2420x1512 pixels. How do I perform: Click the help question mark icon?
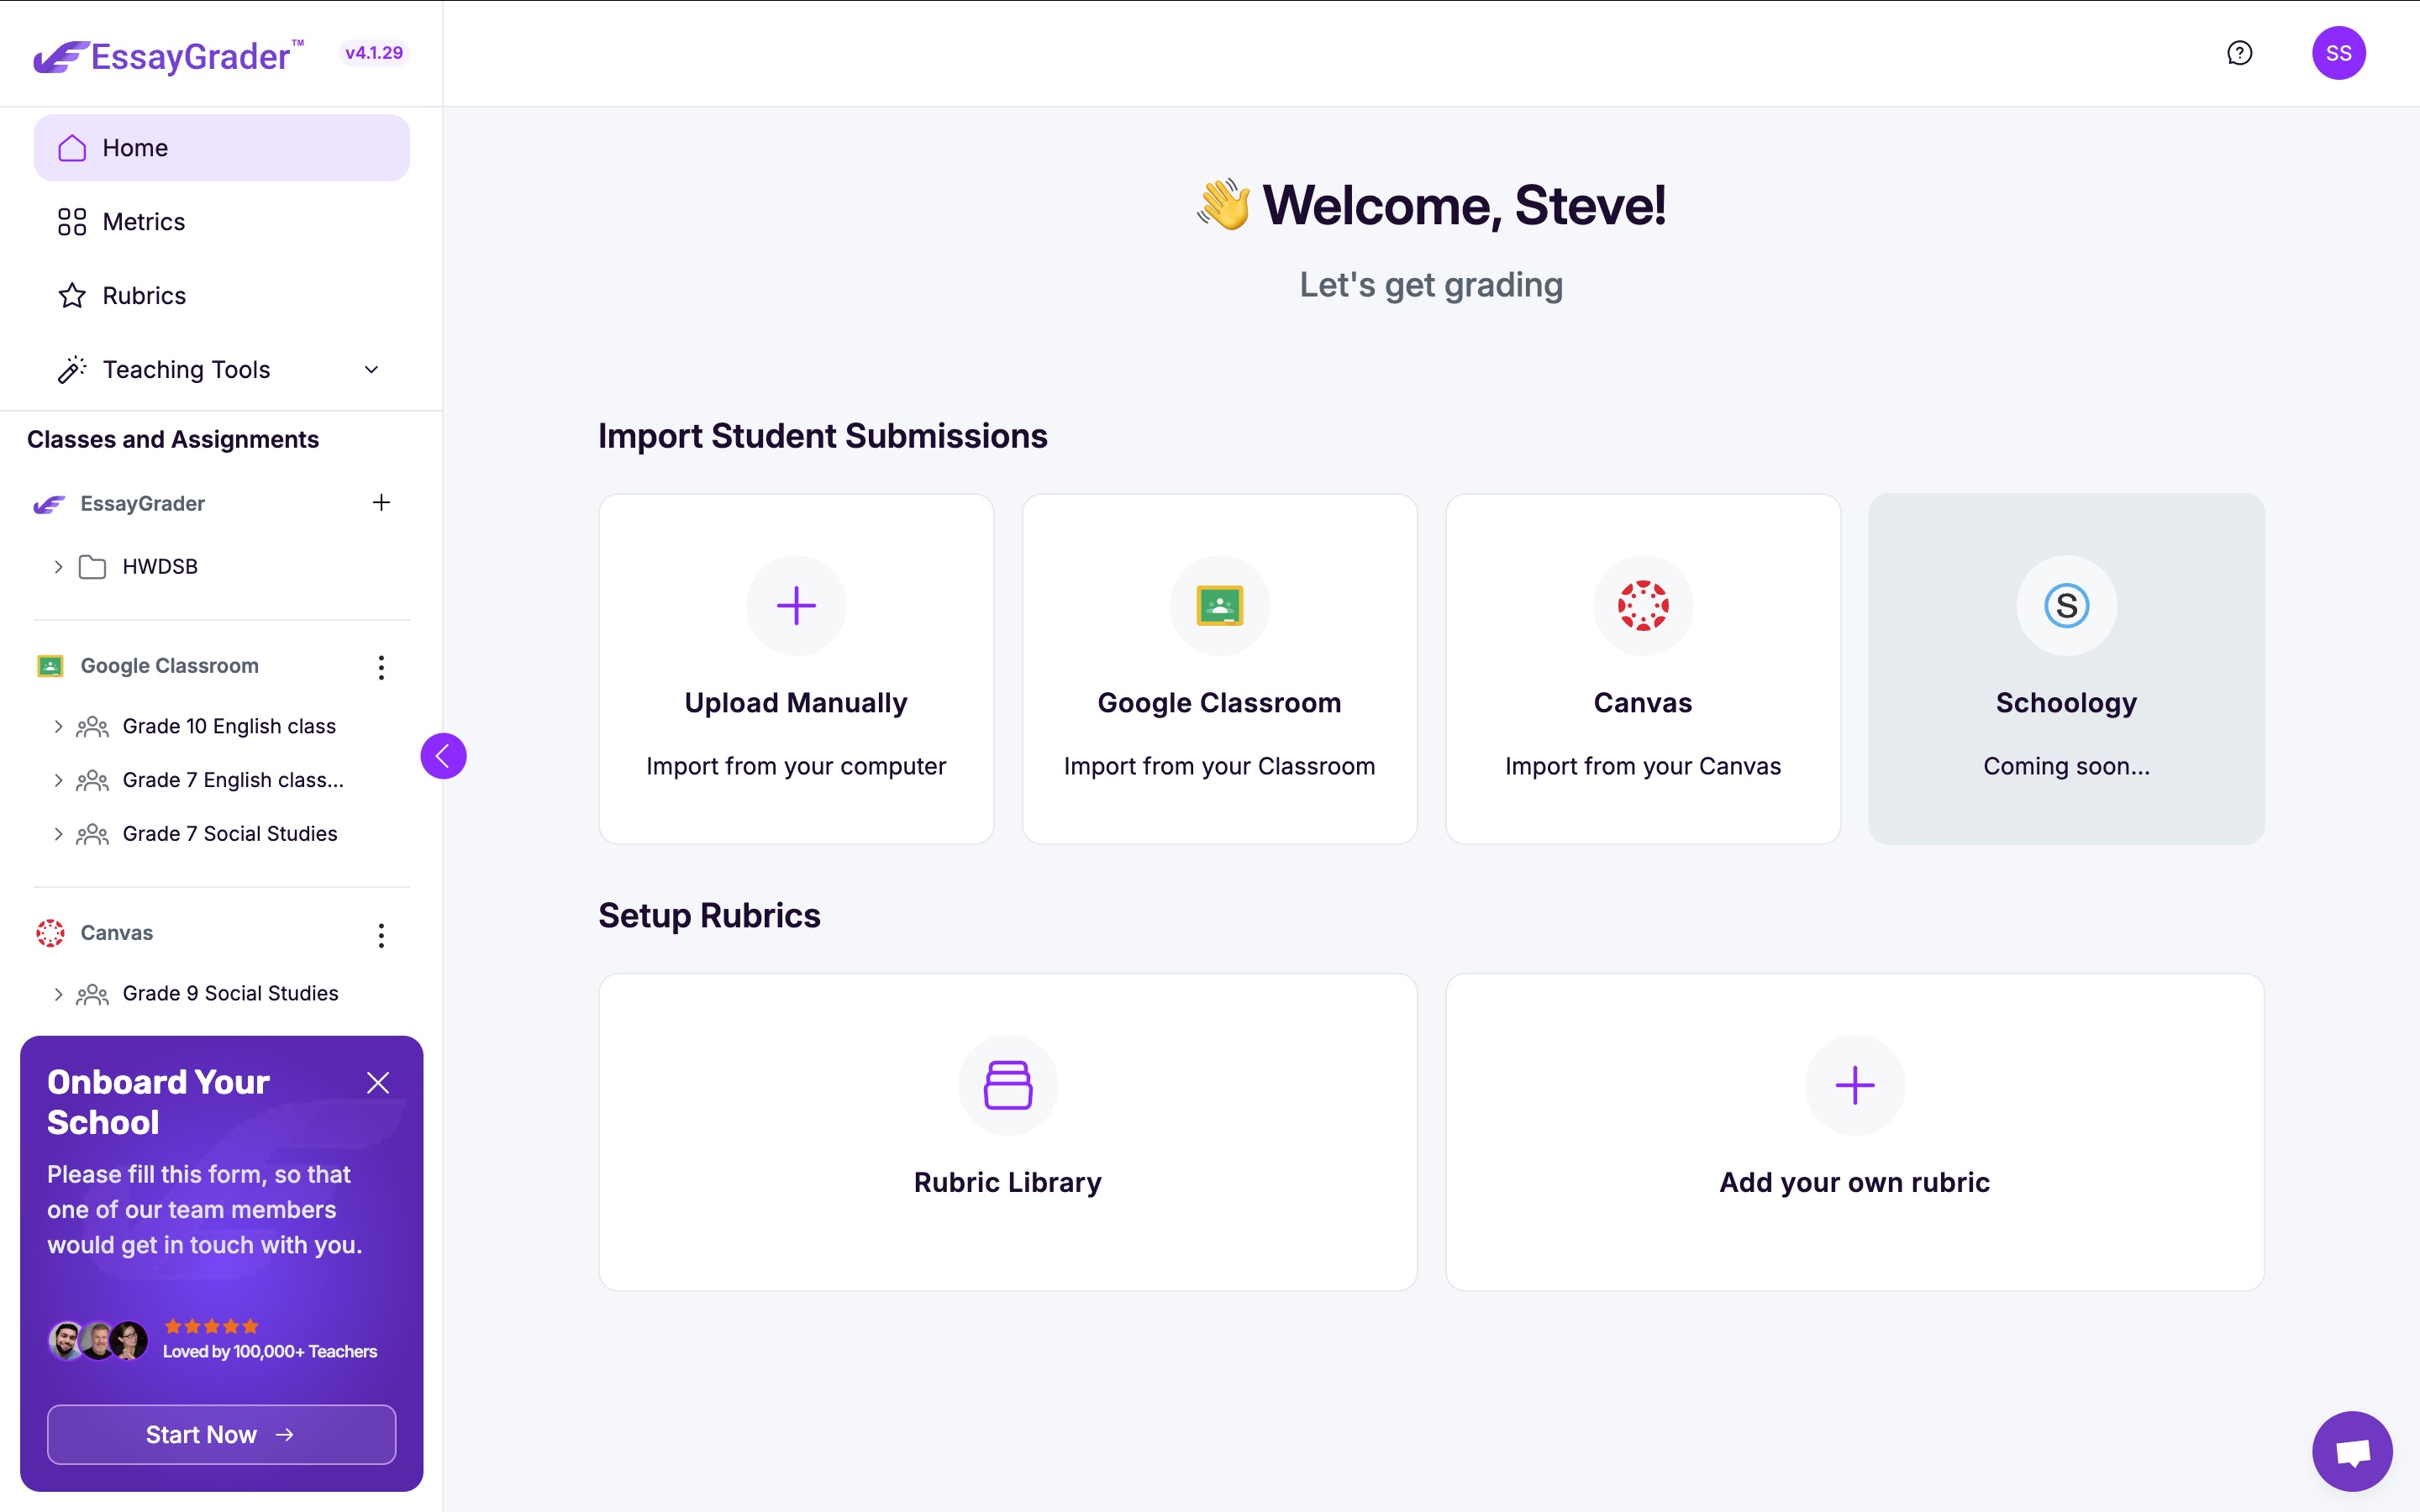tap(2239, 53)
